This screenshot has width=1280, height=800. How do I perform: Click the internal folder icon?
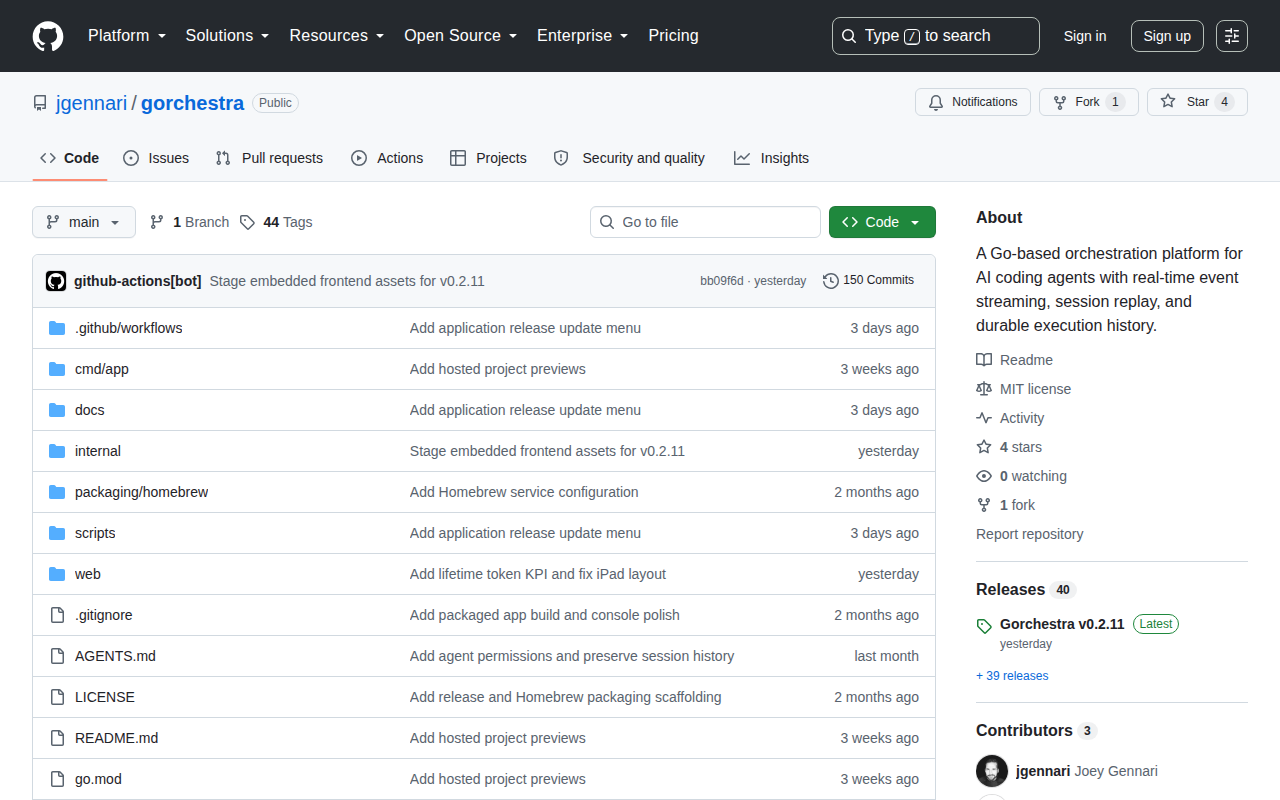pyautogui.click(x=57, y=451)
